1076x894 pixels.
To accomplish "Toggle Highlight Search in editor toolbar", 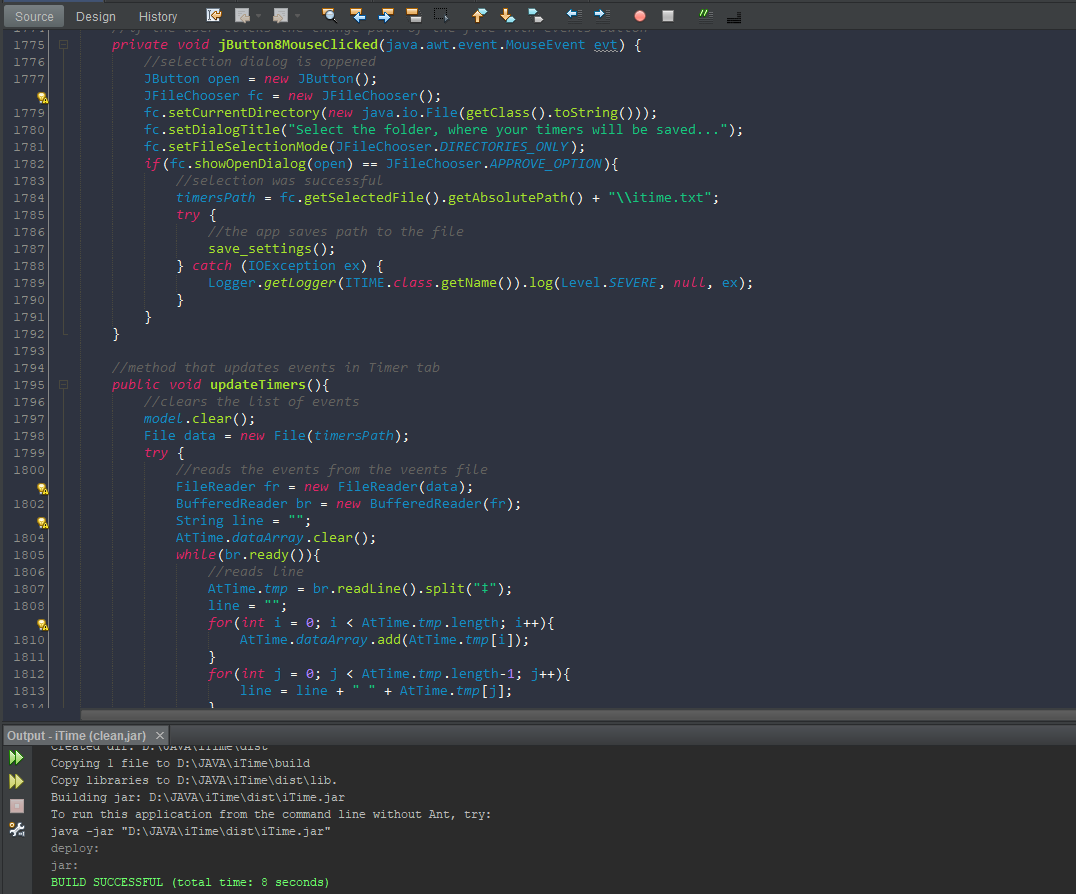I will 413,16.
